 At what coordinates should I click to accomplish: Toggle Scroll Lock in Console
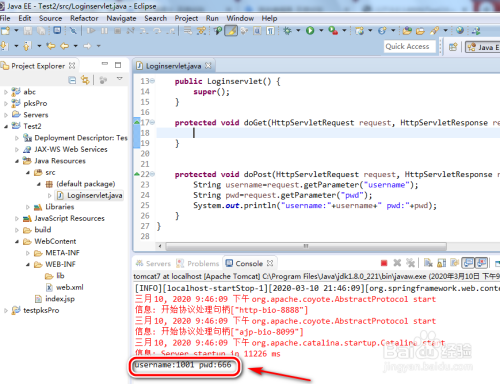pos(441,263)
